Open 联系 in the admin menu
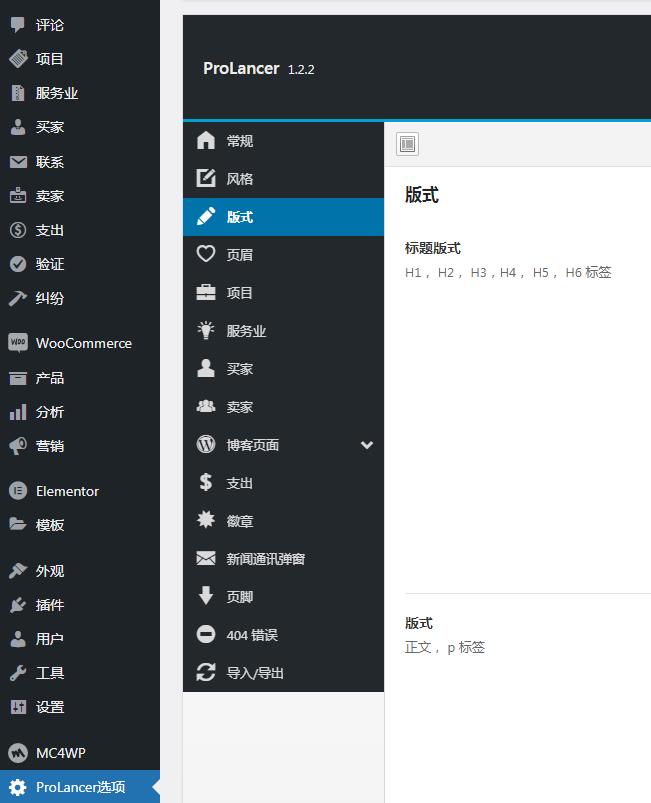651x803 pixels. pos(80,162)
